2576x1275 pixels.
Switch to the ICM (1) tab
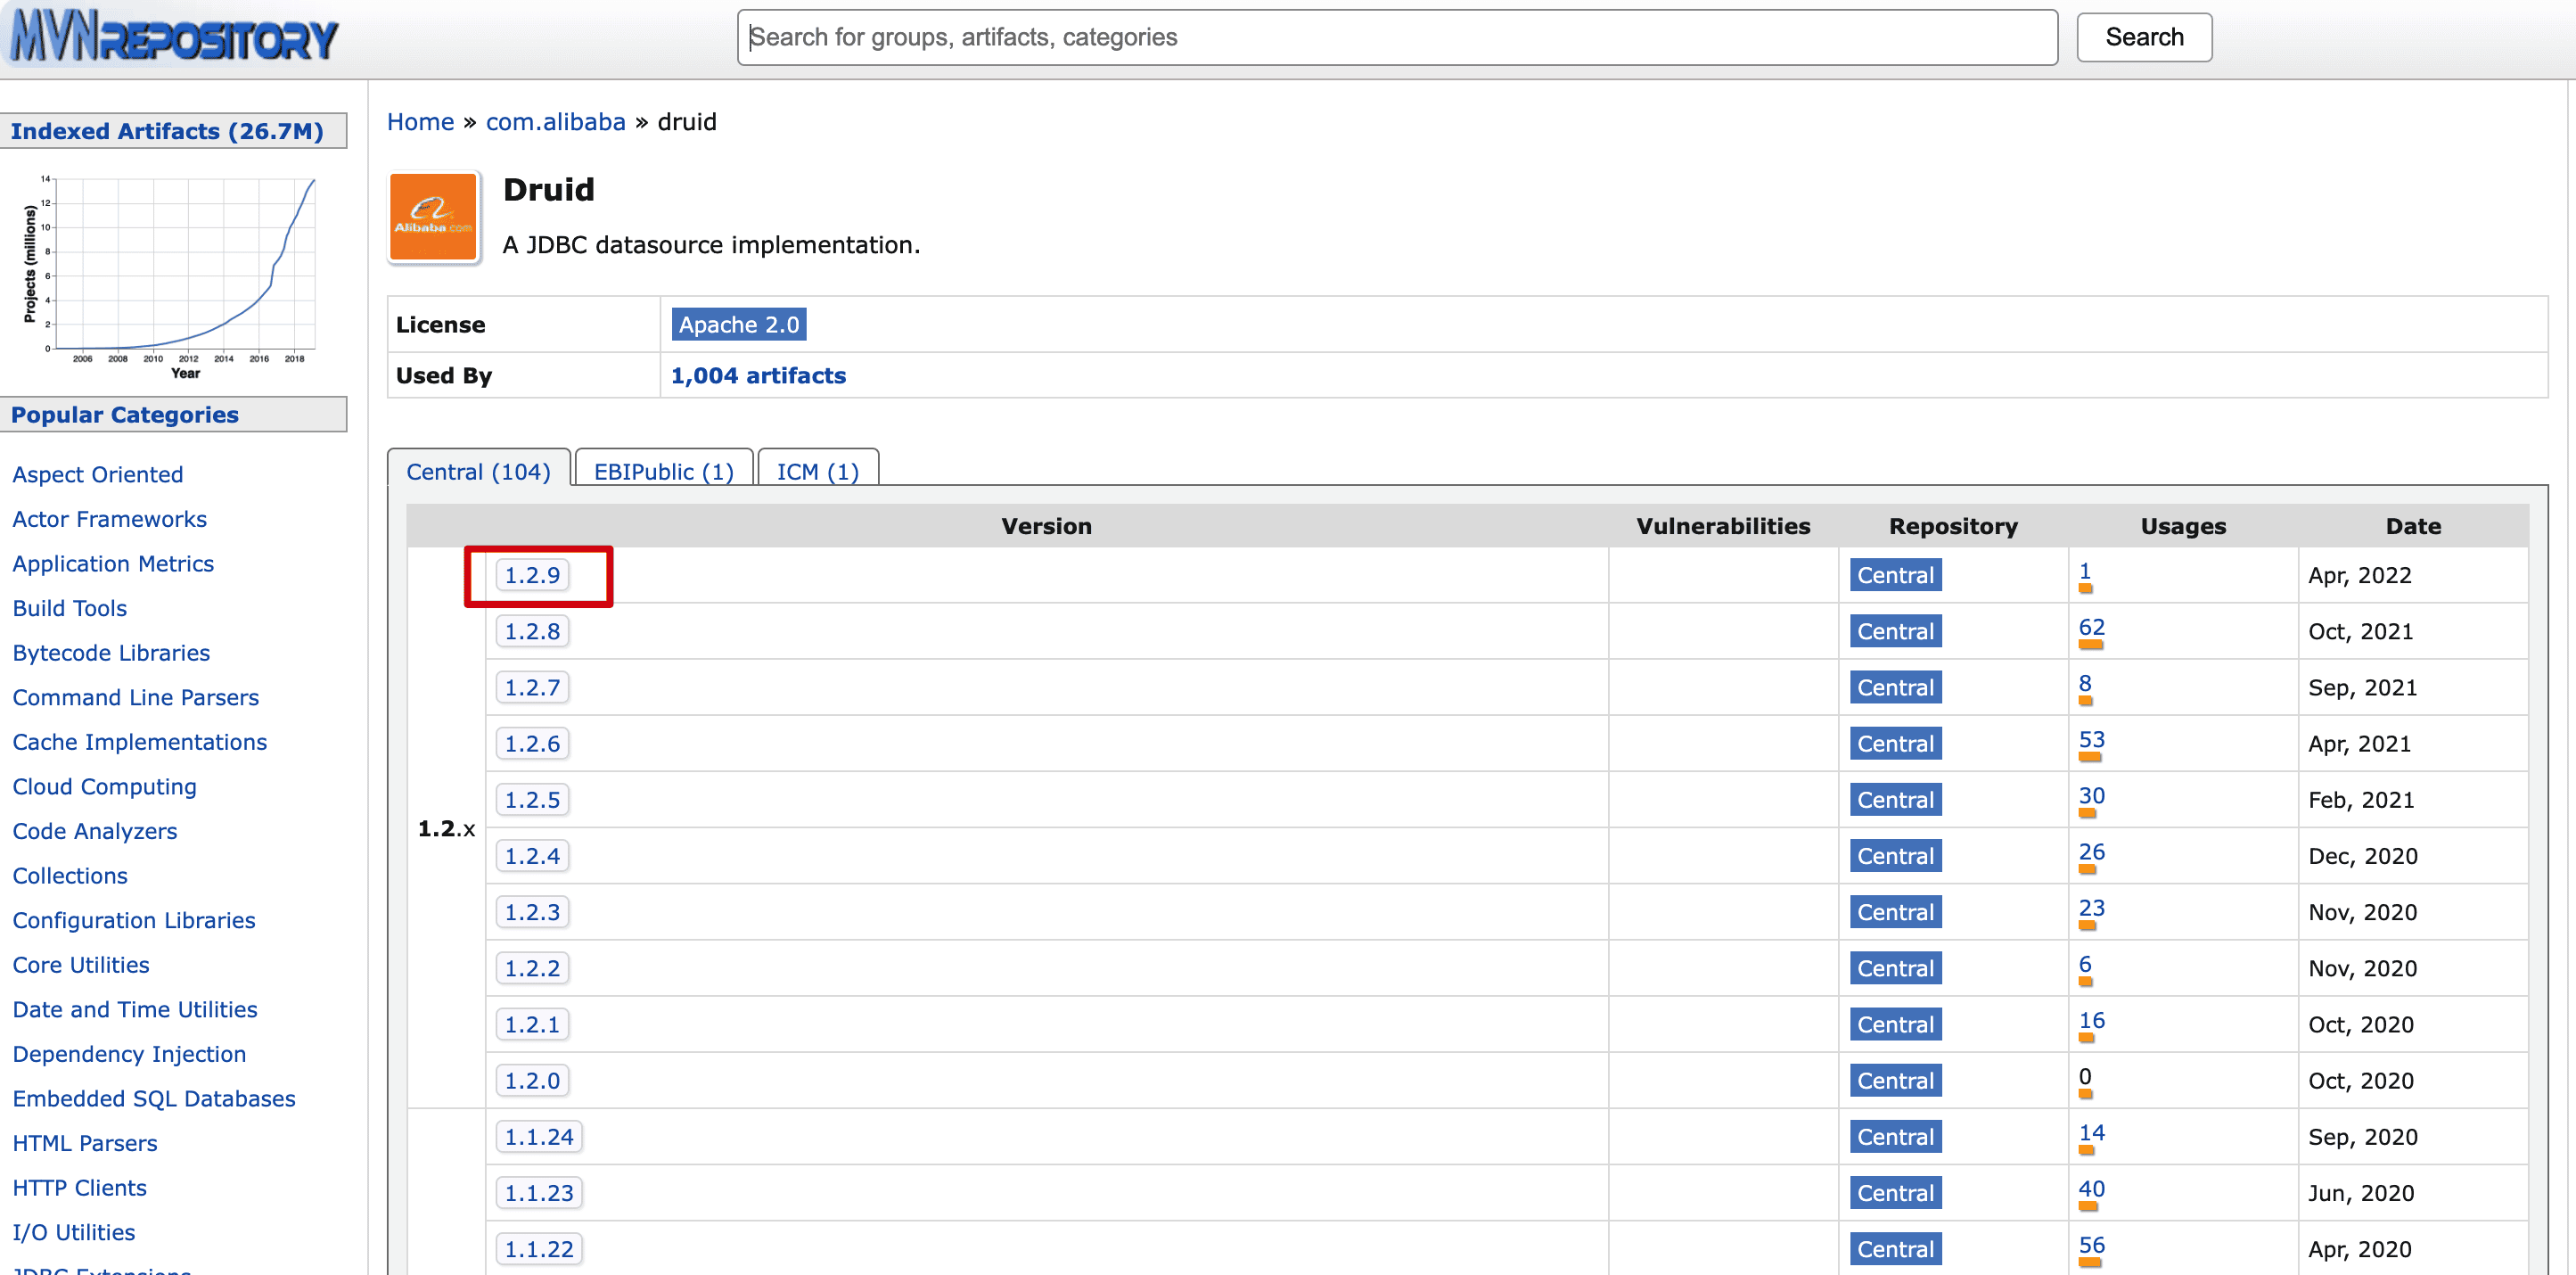(817, 471)
